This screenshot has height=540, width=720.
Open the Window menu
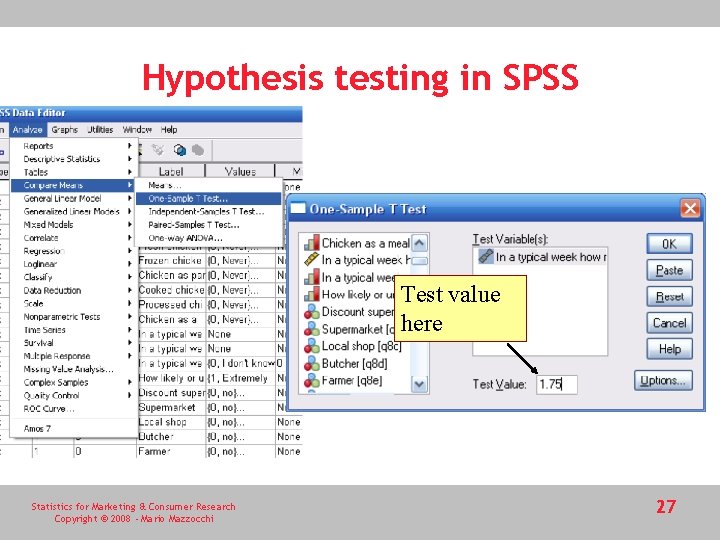pos(137,130)
